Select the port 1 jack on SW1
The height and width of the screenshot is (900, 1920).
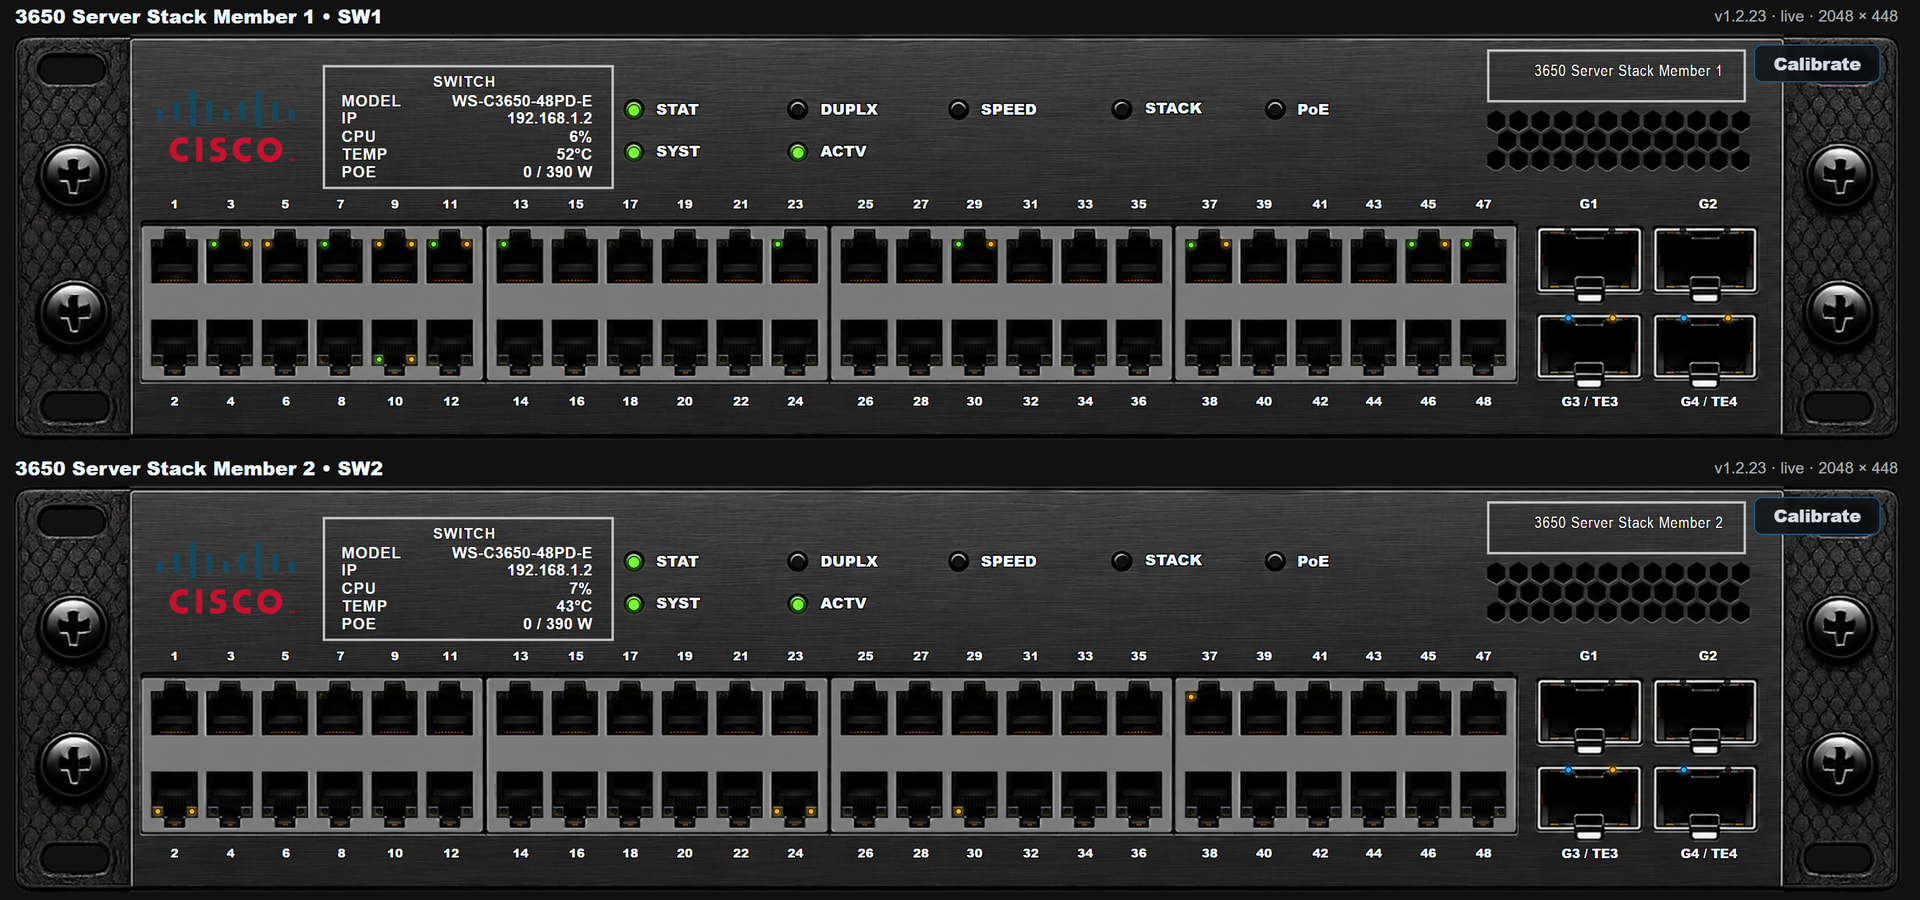point(175,258)
